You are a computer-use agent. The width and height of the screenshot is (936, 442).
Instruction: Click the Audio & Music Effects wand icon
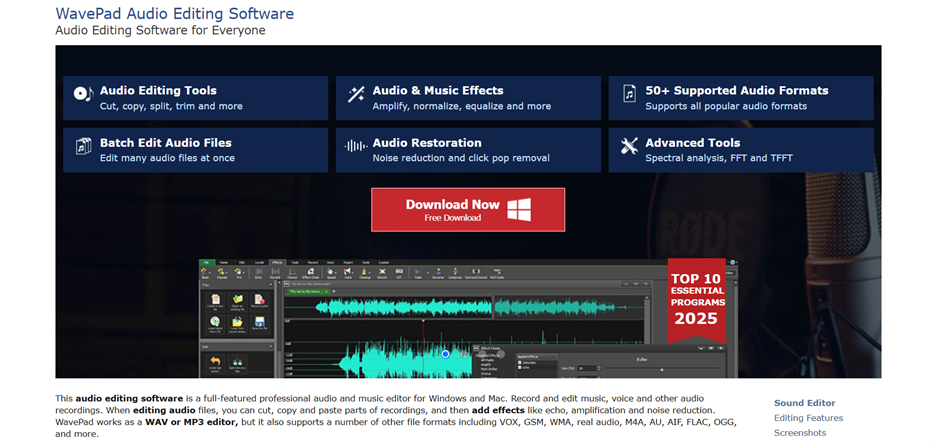(x=356, y=94)
